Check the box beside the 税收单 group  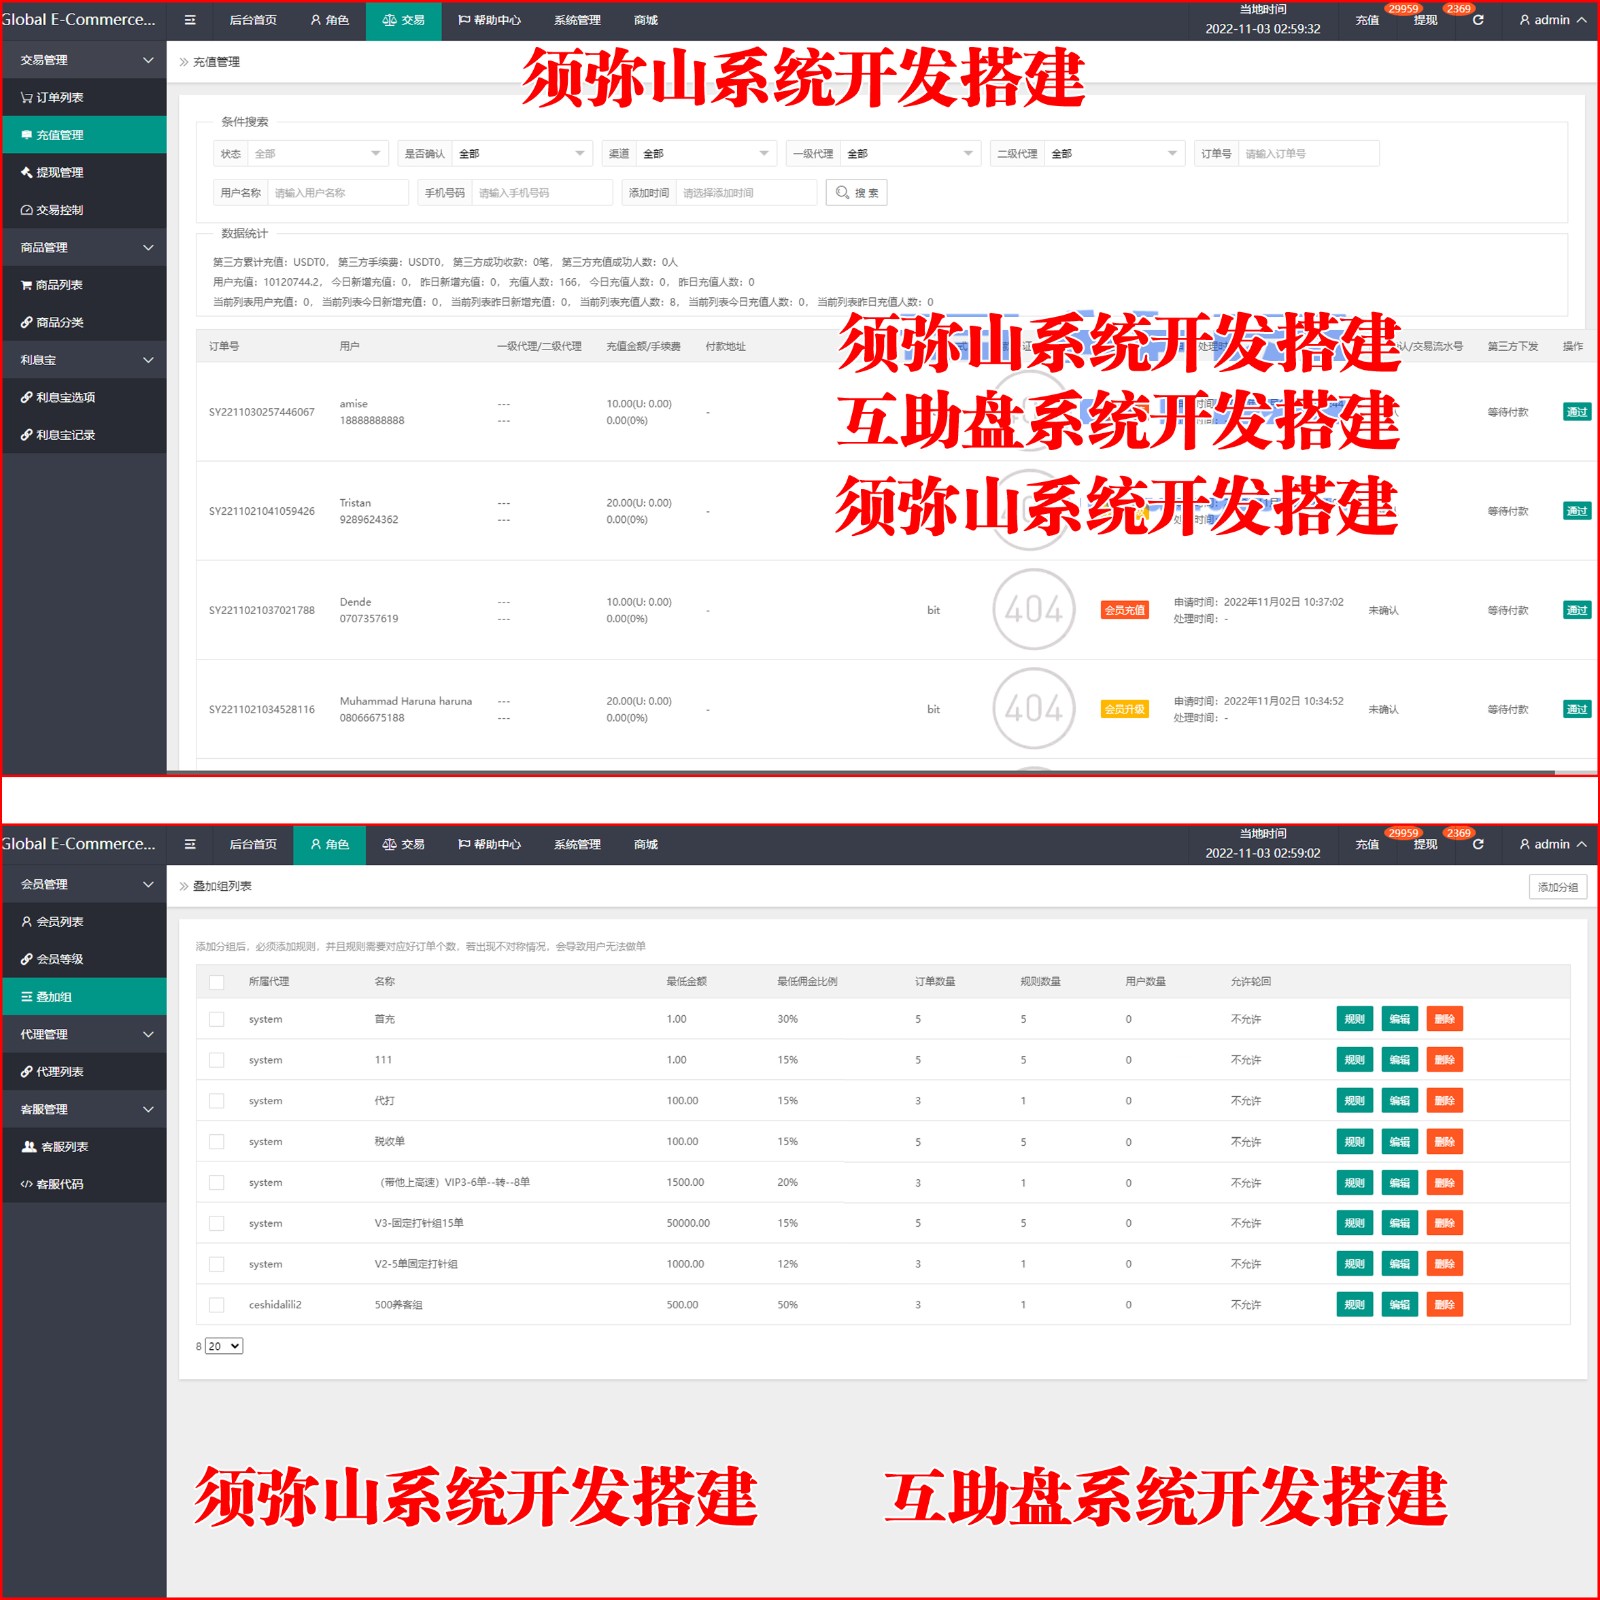coord(217,1142)
